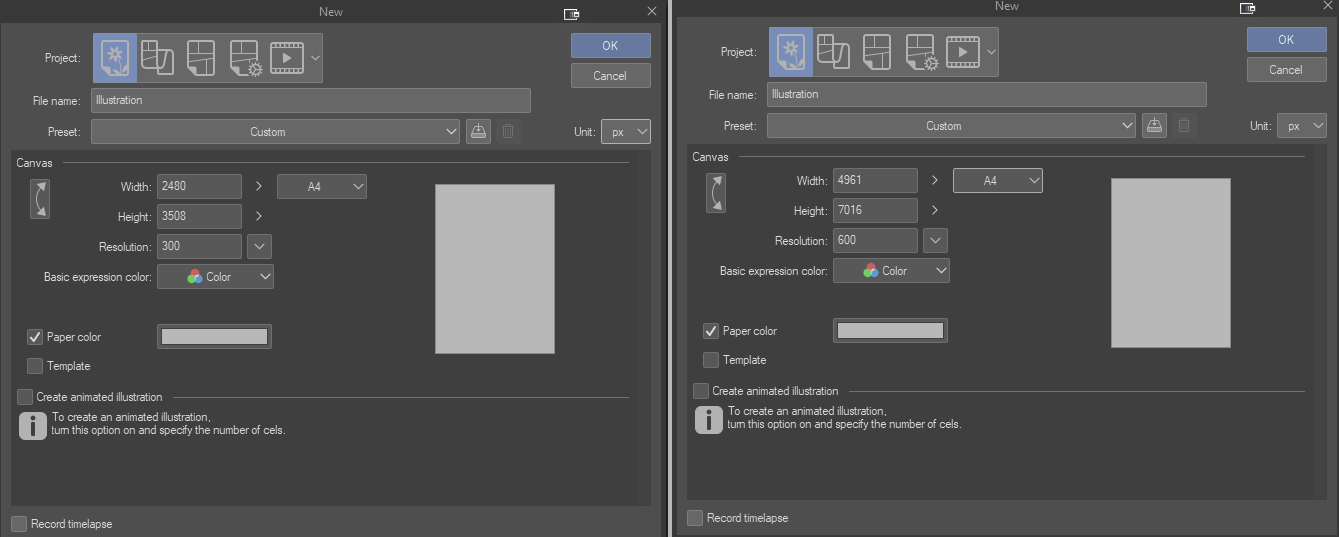
Task: Click arrow beside Height 3508 field
Action: [258, 216]
